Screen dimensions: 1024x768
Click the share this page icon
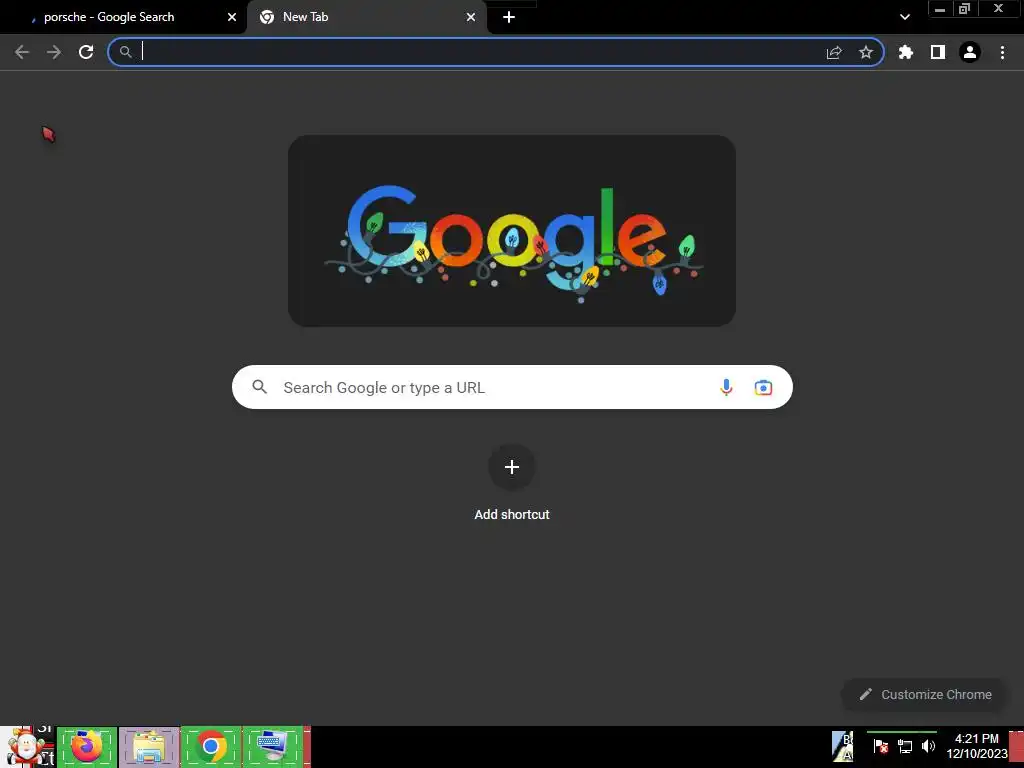pos(834,52)
